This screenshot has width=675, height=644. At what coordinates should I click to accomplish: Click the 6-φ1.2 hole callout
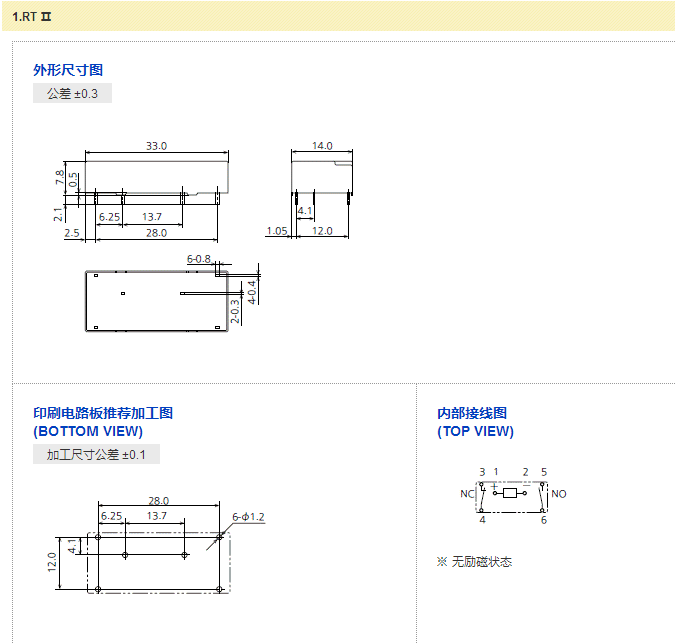pos(248,517)
